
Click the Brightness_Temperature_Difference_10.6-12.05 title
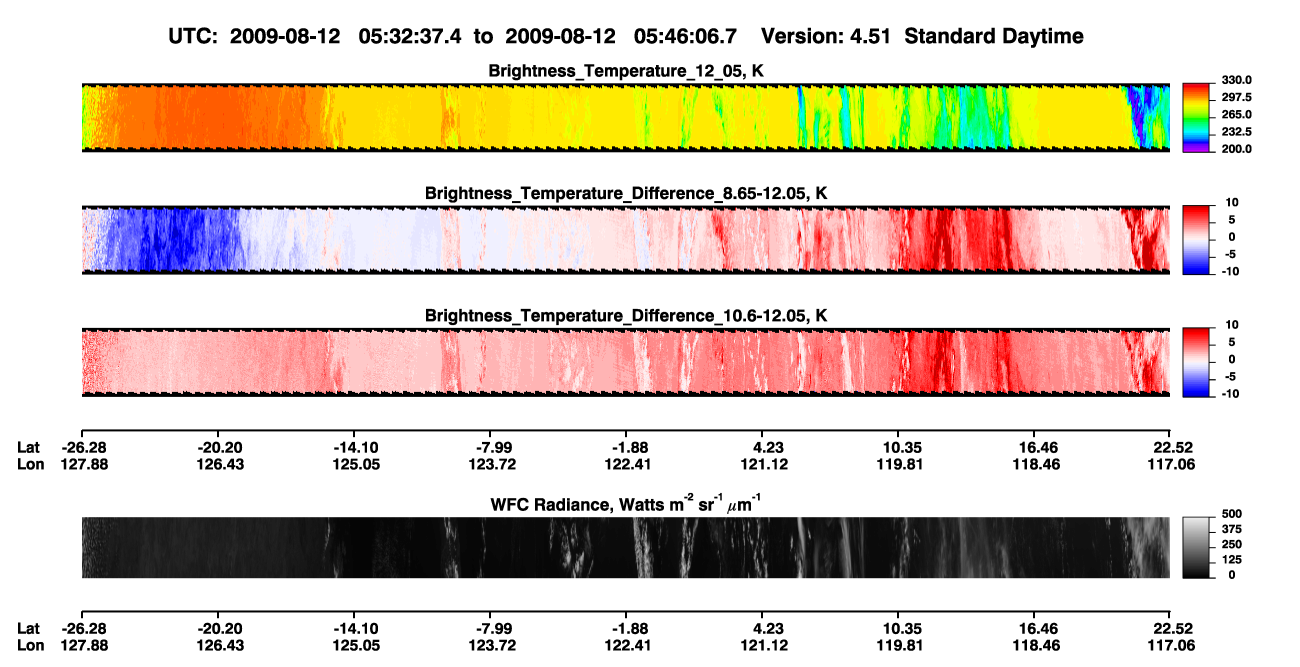pyautogui.click(x=626, y=315)
